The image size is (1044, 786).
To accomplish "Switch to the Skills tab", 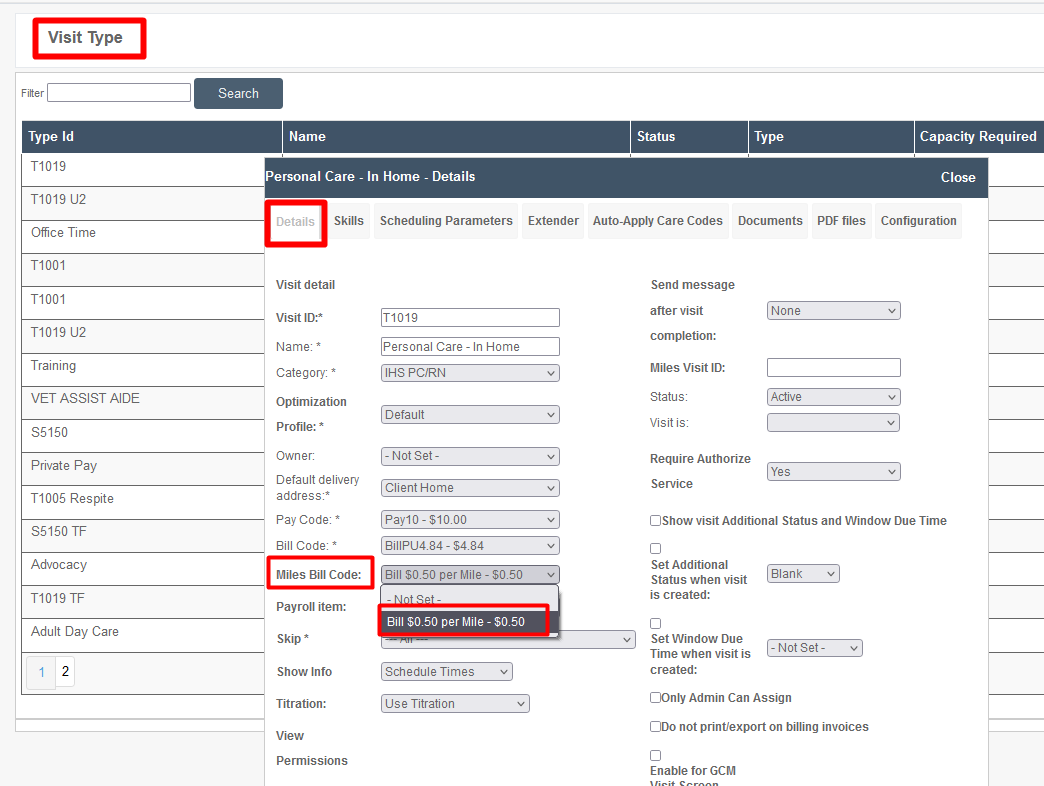I will 349,221.
